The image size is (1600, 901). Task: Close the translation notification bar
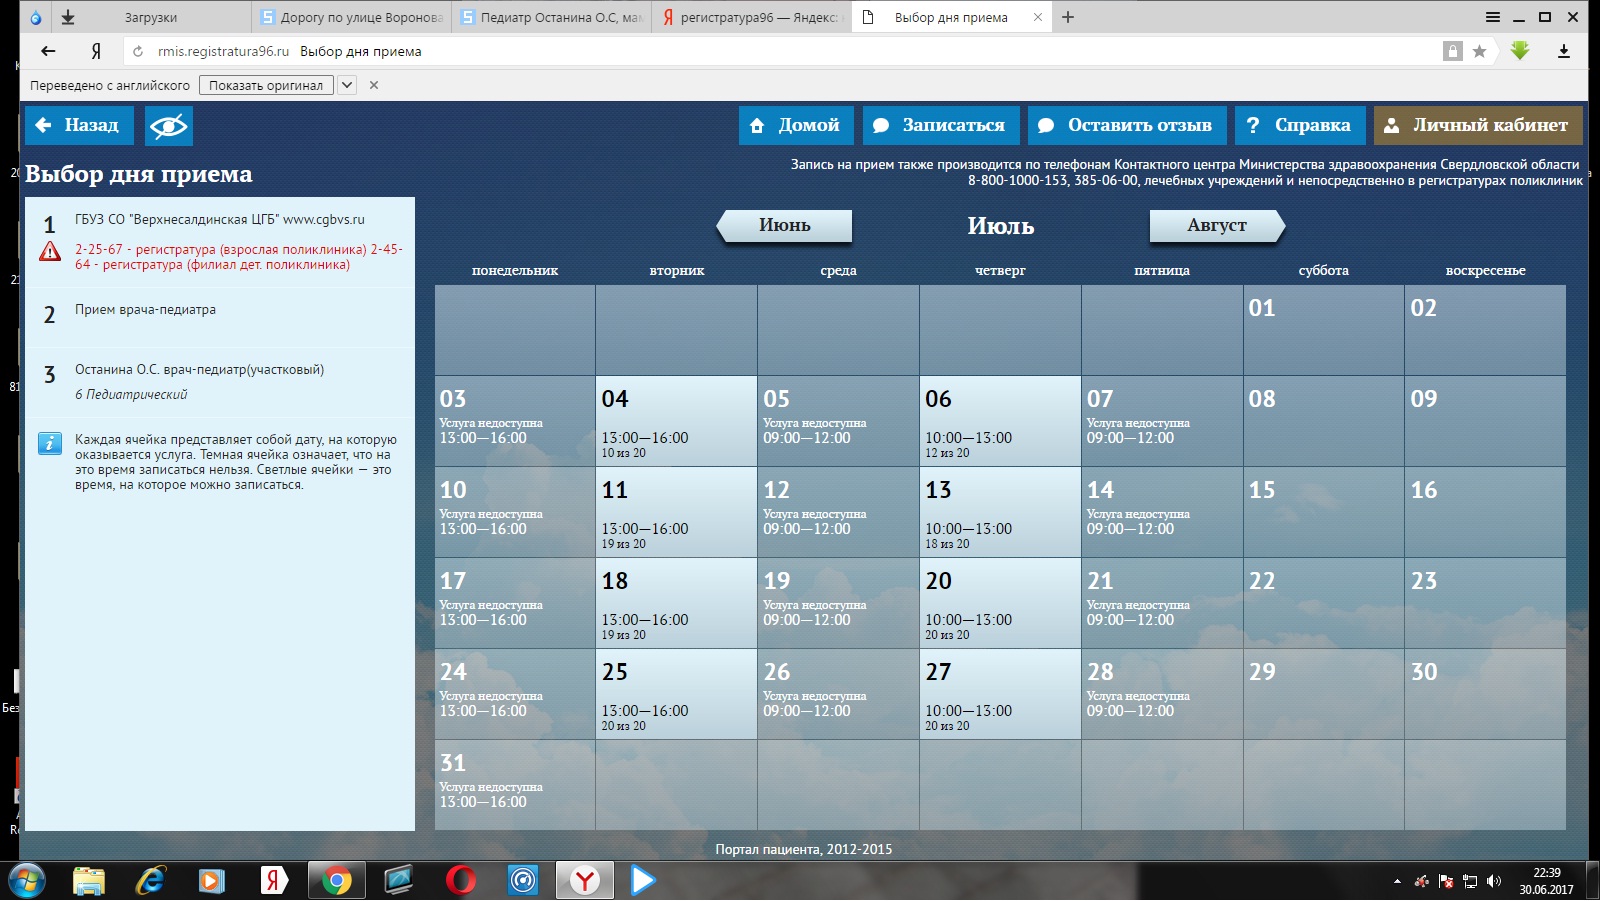374,86
